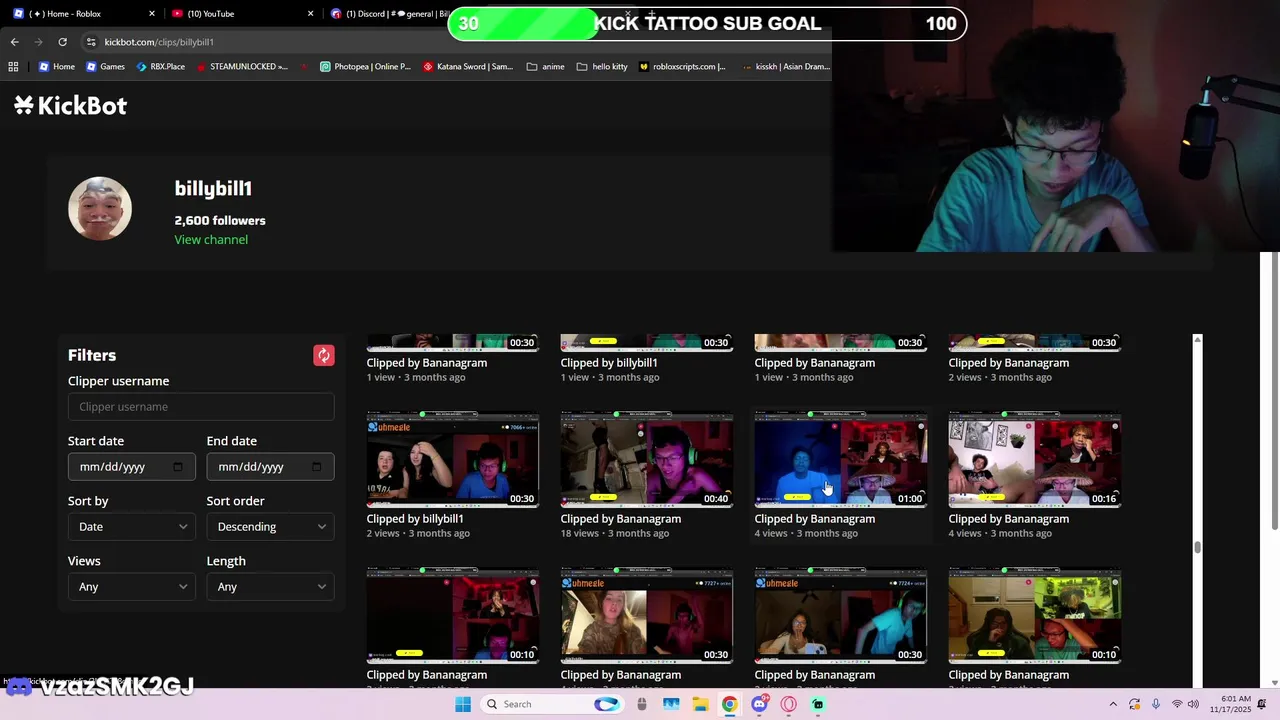Click the clips list scrollbar thumb

click(x=1197, y=547)
